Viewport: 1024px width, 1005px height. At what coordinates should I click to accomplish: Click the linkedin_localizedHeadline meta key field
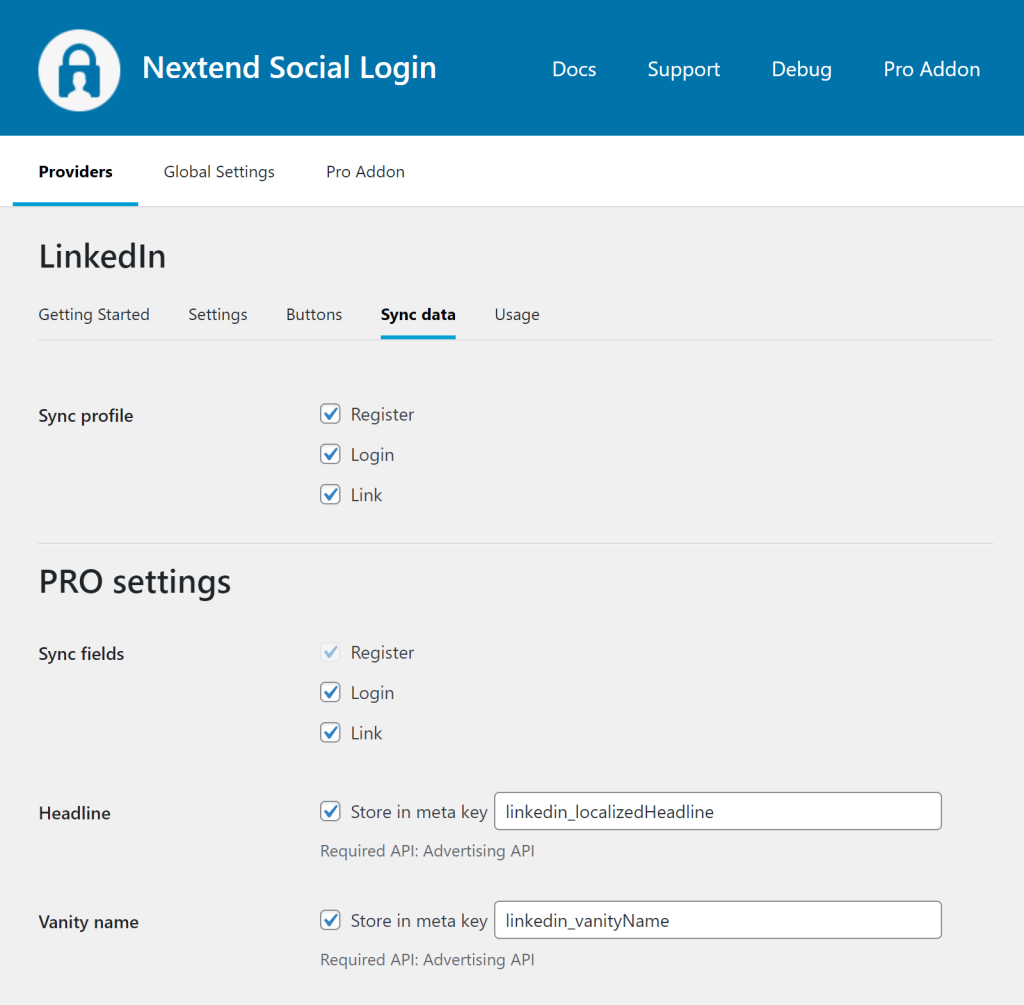pos(717,811)
